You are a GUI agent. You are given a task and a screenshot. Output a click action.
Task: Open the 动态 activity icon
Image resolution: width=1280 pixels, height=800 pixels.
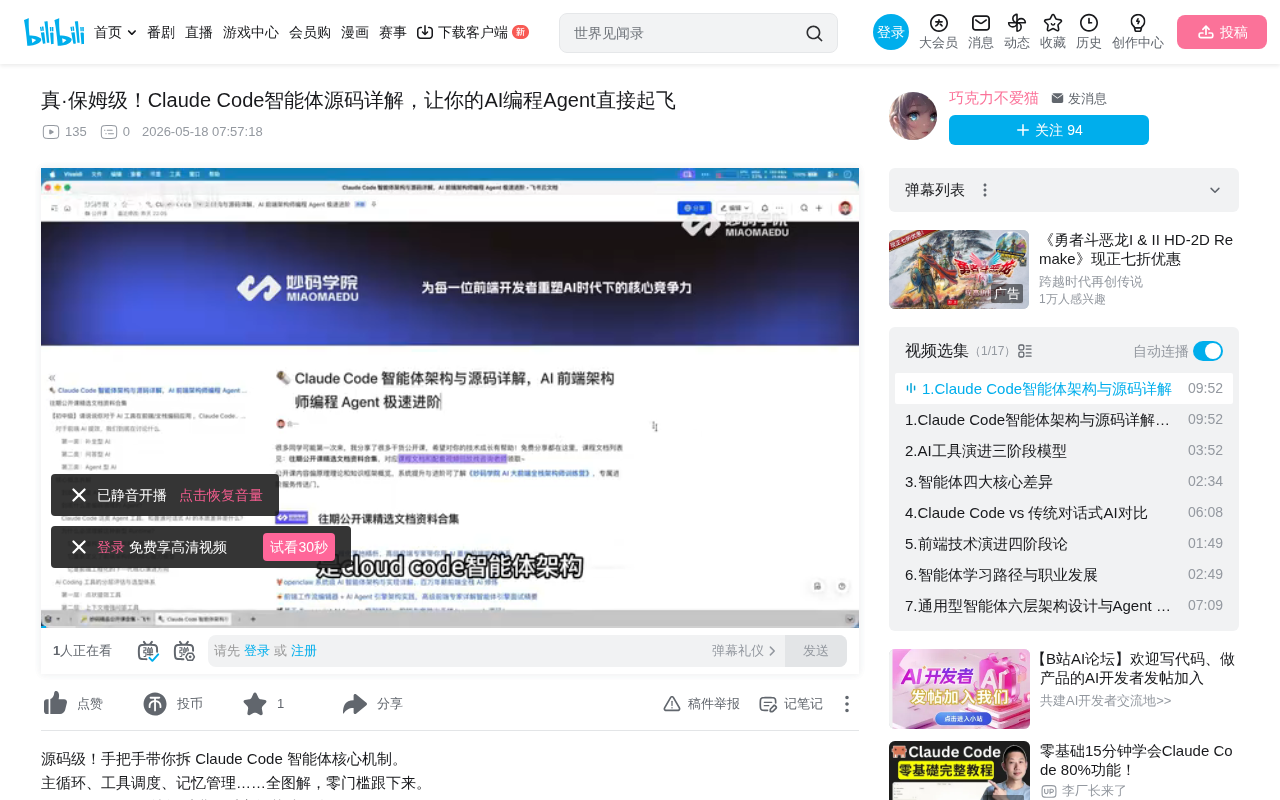[1017, 23]
